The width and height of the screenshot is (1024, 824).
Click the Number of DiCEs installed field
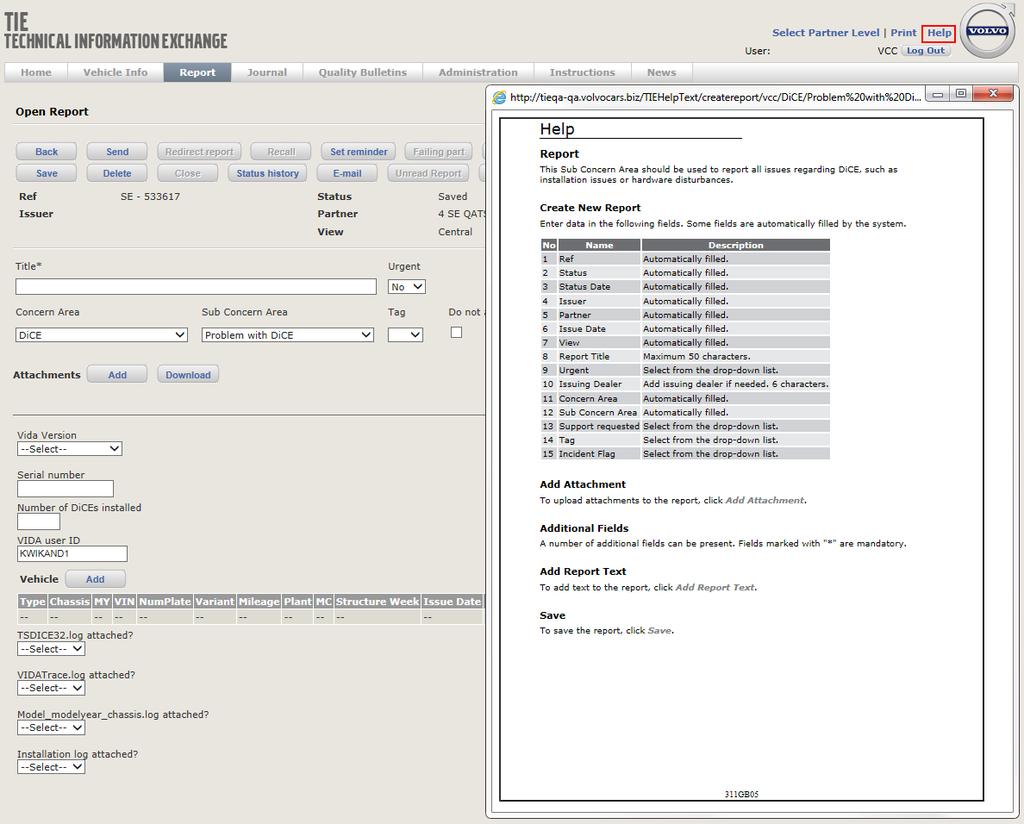click(39, 521)
